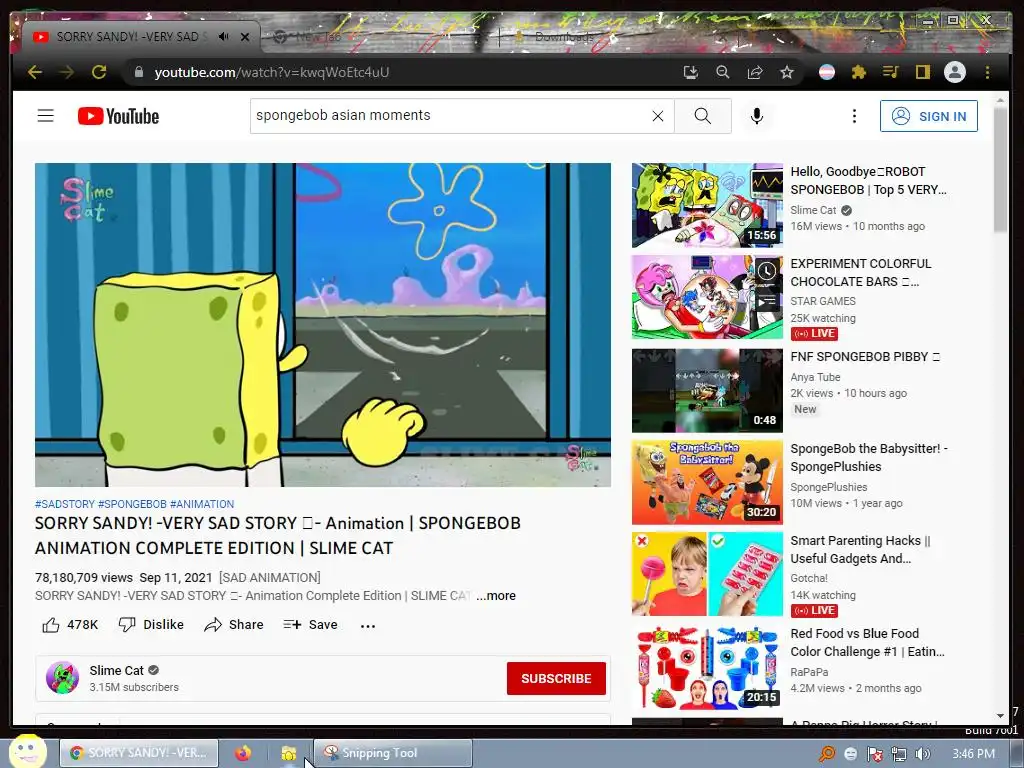Open the zoom magnifier in address bar
Viewport: 1024px width, 768px height.
pos(722,72)
